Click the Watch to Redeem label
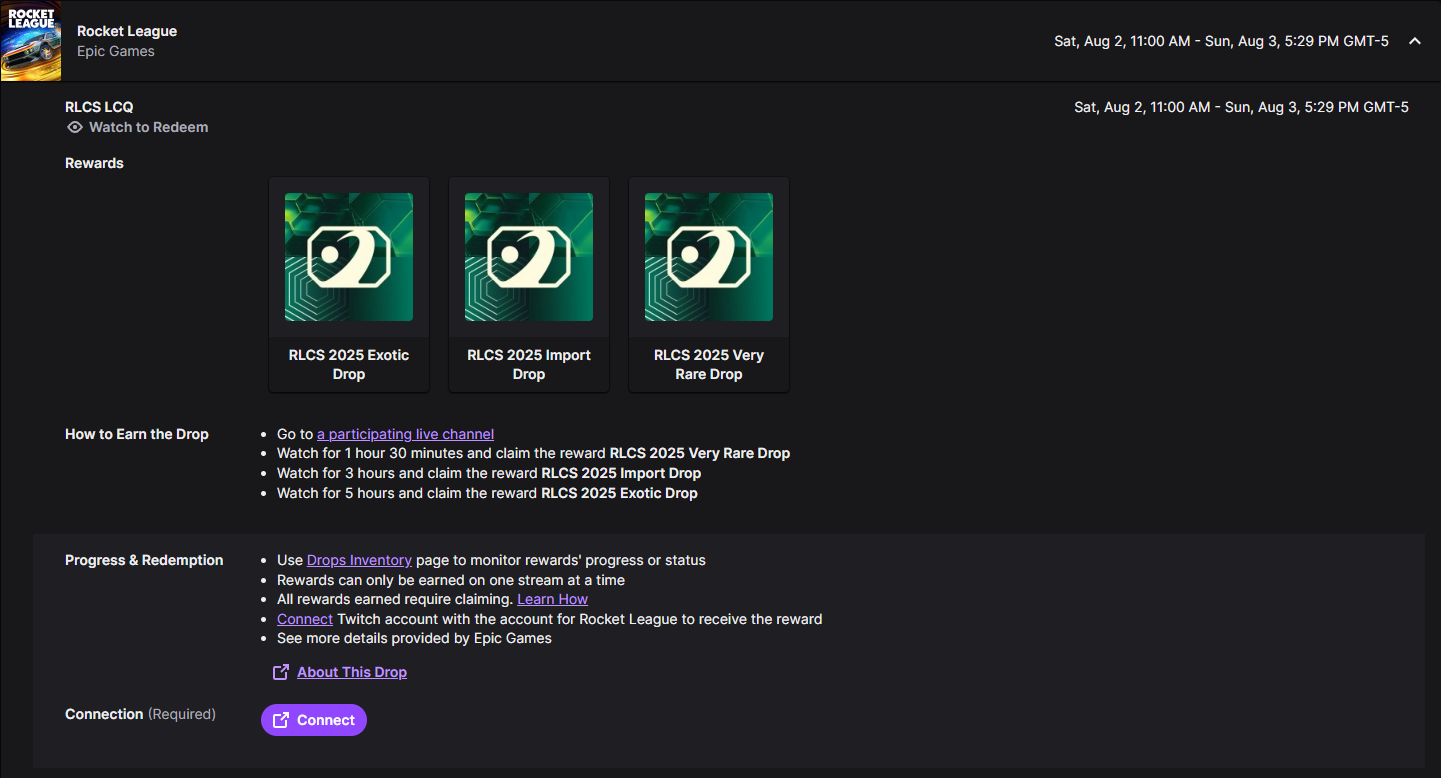The height and width of the screenshot is (778, 1441). [x=148, y=127]
